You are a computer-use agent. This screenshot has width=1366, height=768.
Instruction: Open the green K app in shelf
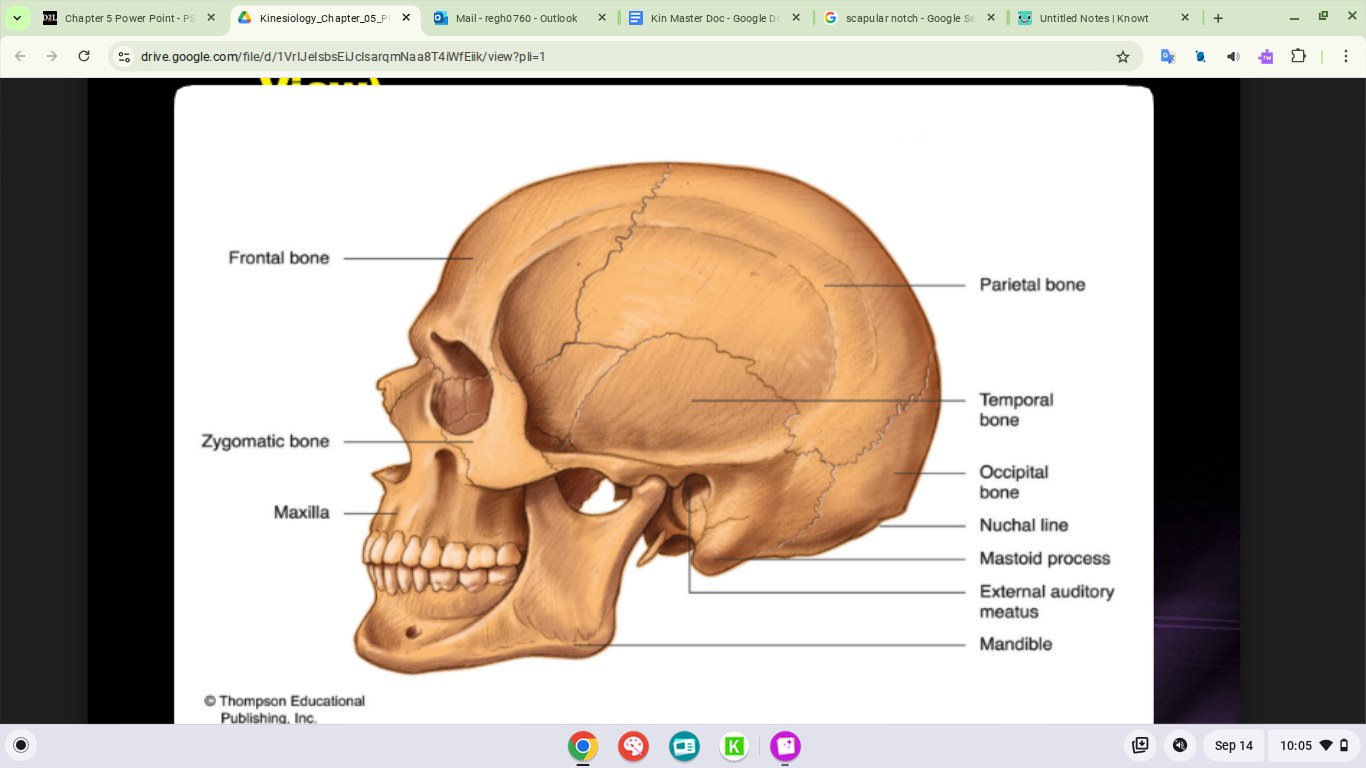click(735, 746)
